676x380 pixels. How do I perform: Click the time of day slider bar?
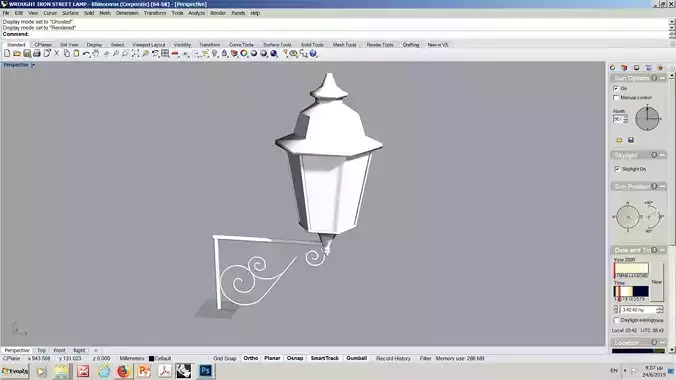click(x=631, y=292)
